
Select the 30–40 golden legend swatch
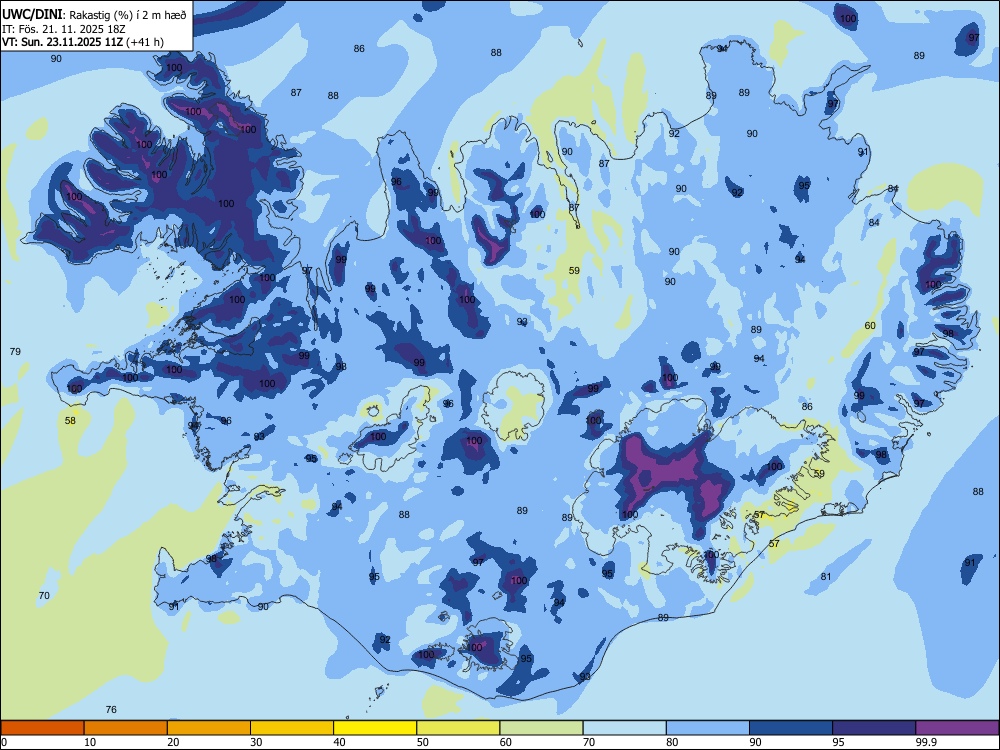(292, 728)
